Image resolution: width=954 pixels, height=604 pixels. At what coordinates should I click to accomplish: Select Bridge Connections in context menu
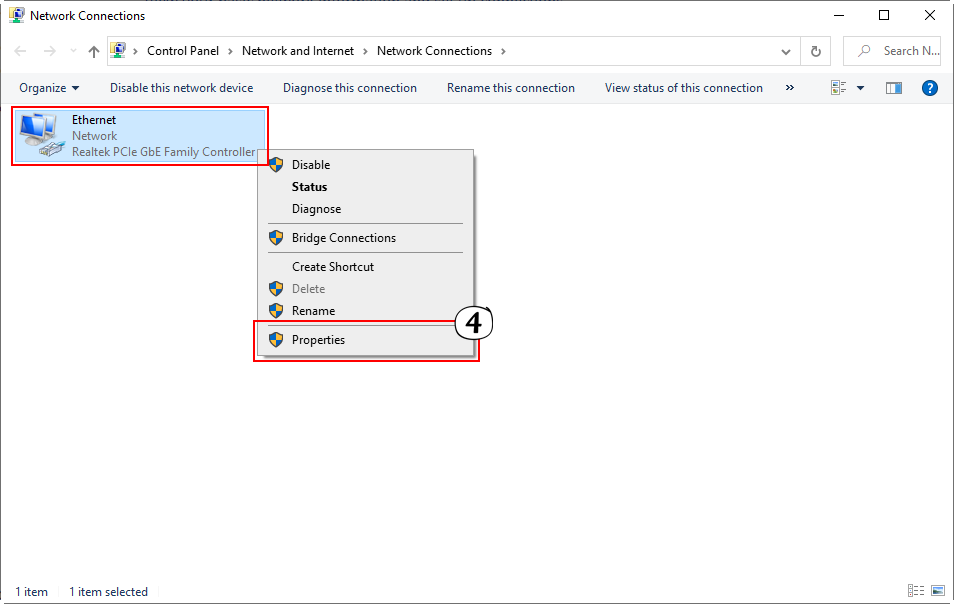[x=343, y=238]
